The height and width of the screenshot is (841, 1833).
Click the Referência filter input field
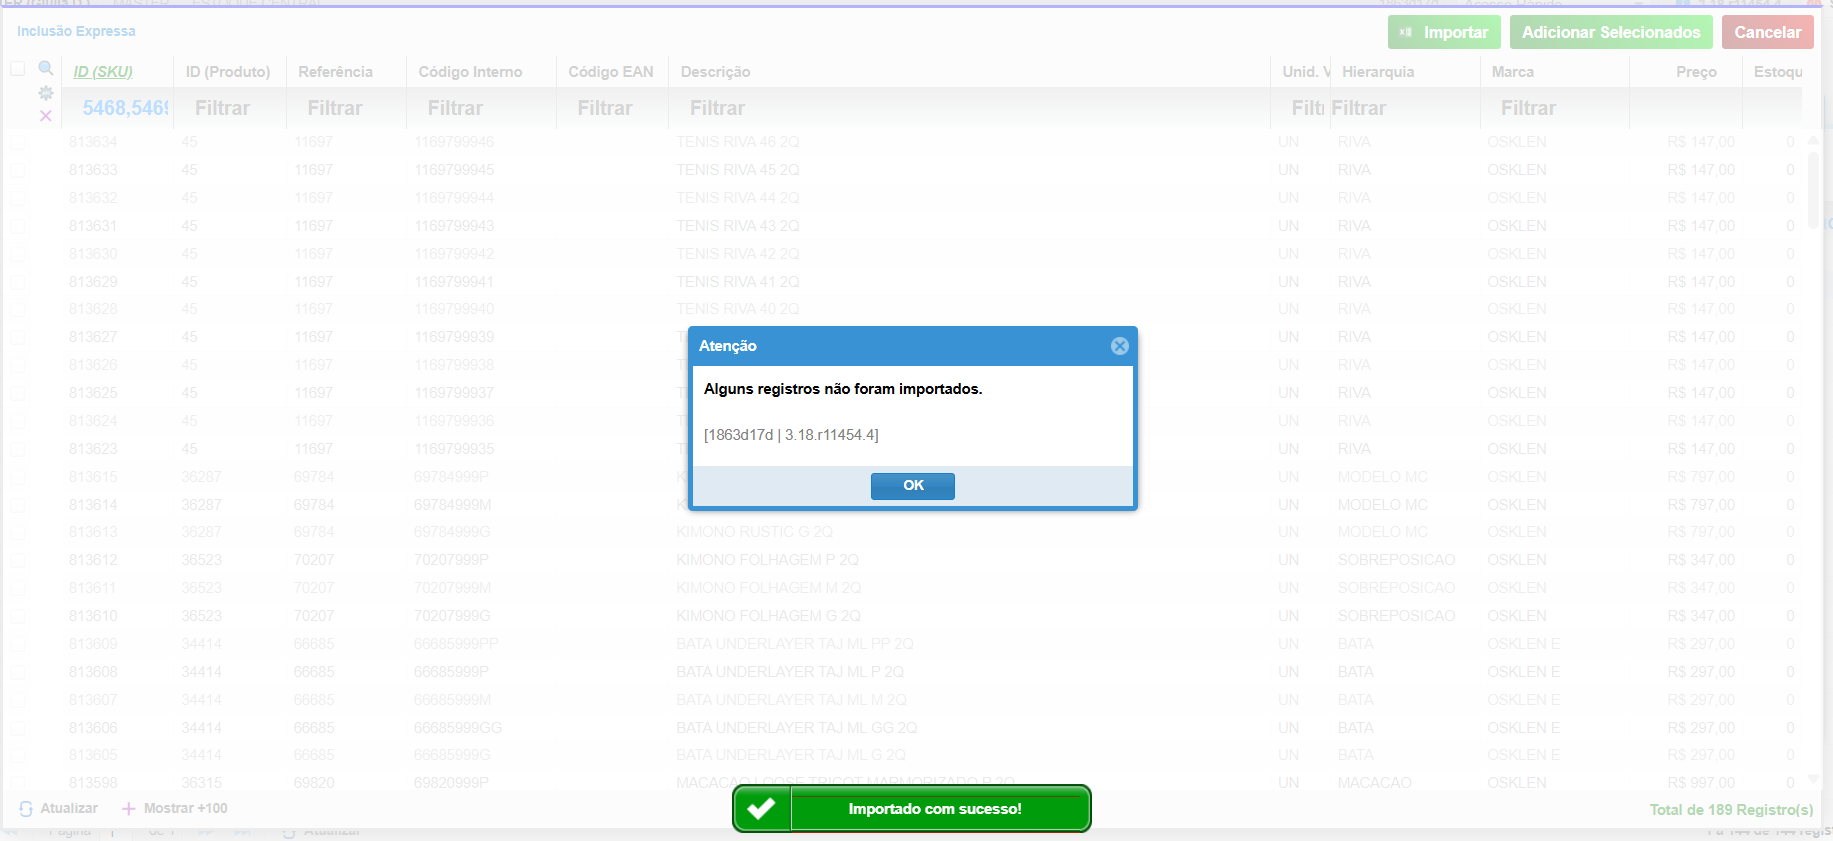pos(345,108)
